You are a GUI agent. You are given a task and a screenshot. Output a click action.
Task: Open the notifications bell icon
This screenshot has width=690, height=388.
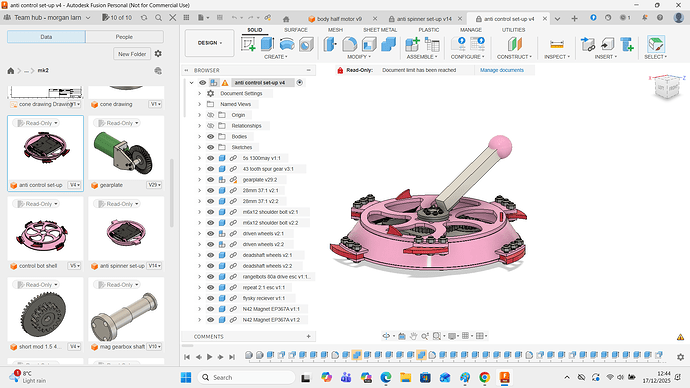coord(645,18)
